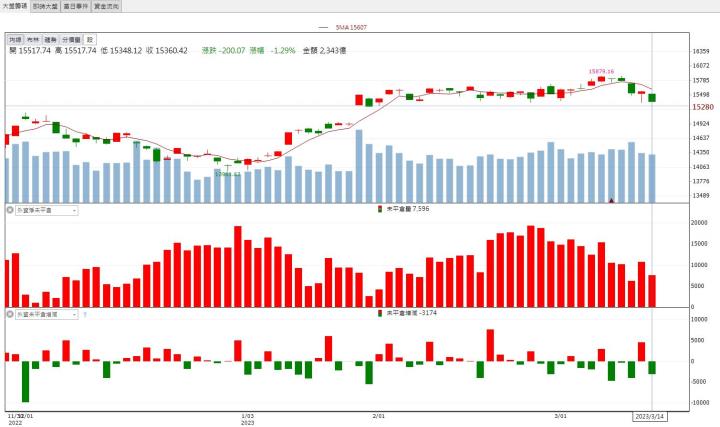Click the 3/01 date axis label

[x=561, y=416]
